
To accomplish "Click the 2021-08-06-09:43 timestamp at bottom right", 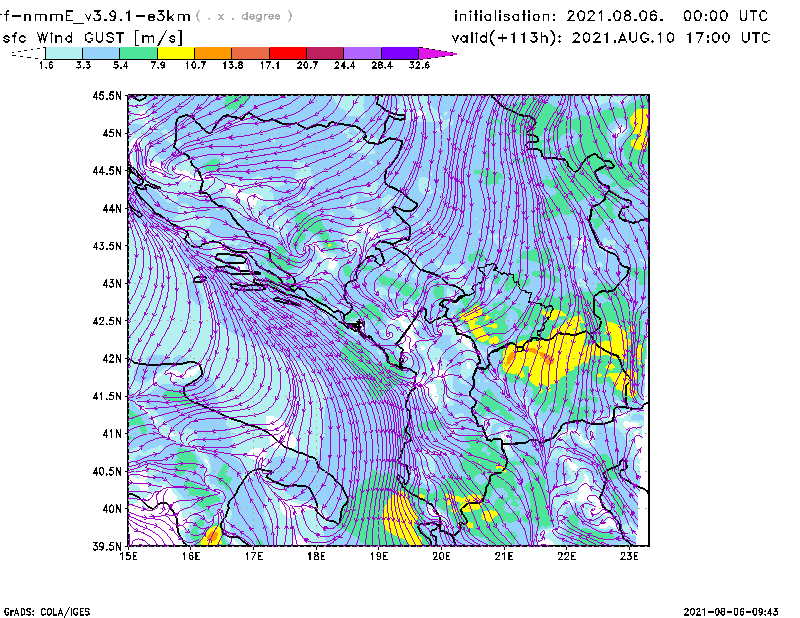I will point(738,610).
